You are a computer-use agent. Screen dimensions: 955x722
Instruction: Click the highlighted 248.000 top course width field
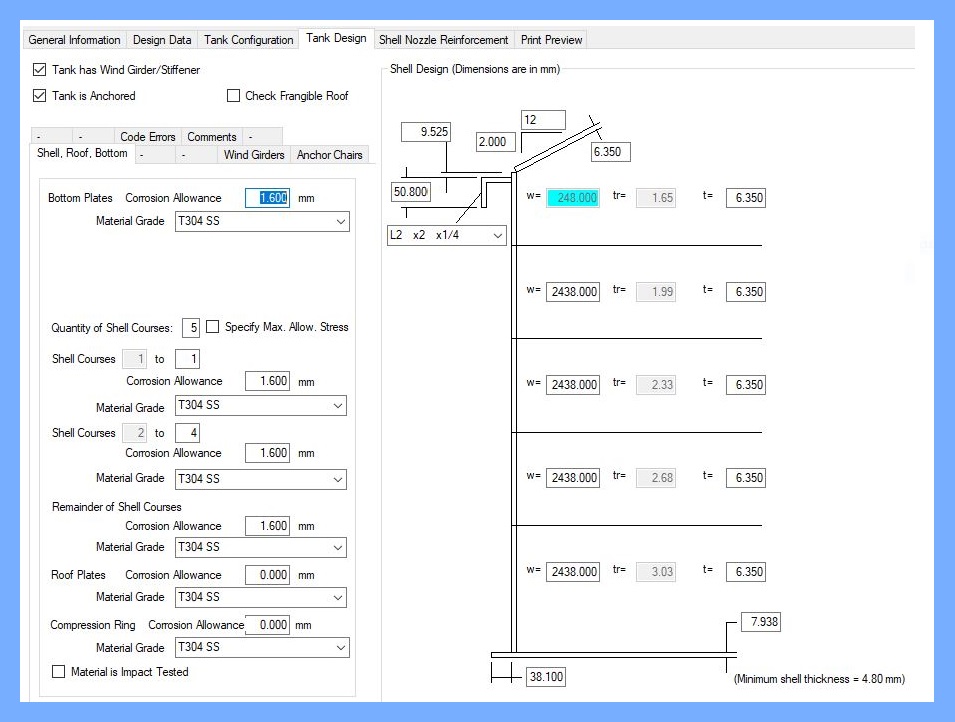click(573, 198)
